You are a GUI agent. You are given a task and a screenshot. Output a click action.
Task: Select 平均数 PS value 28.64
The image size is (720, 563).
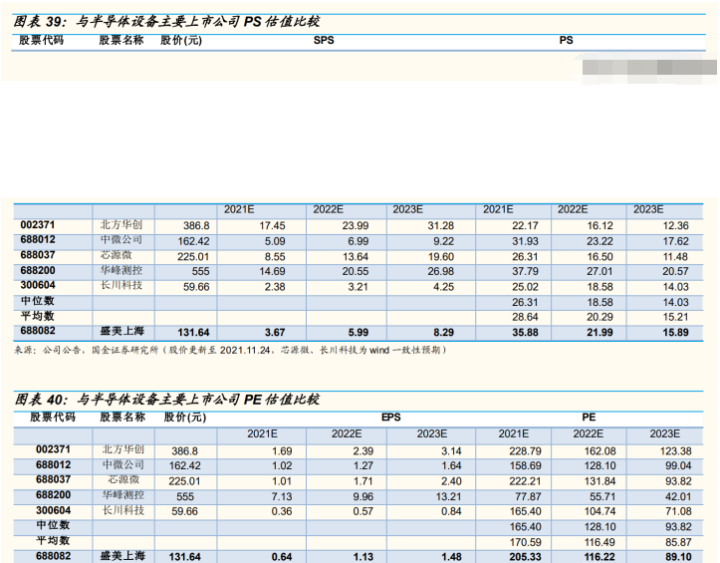(525, 317)
